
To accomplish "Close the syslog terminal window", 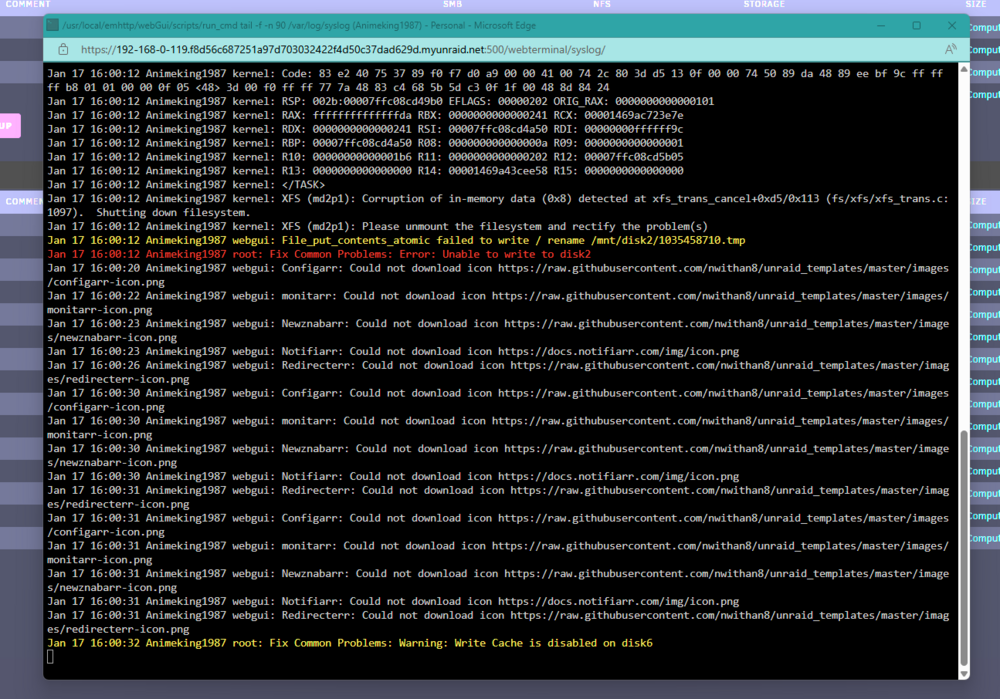I will (x=952, y=26).
